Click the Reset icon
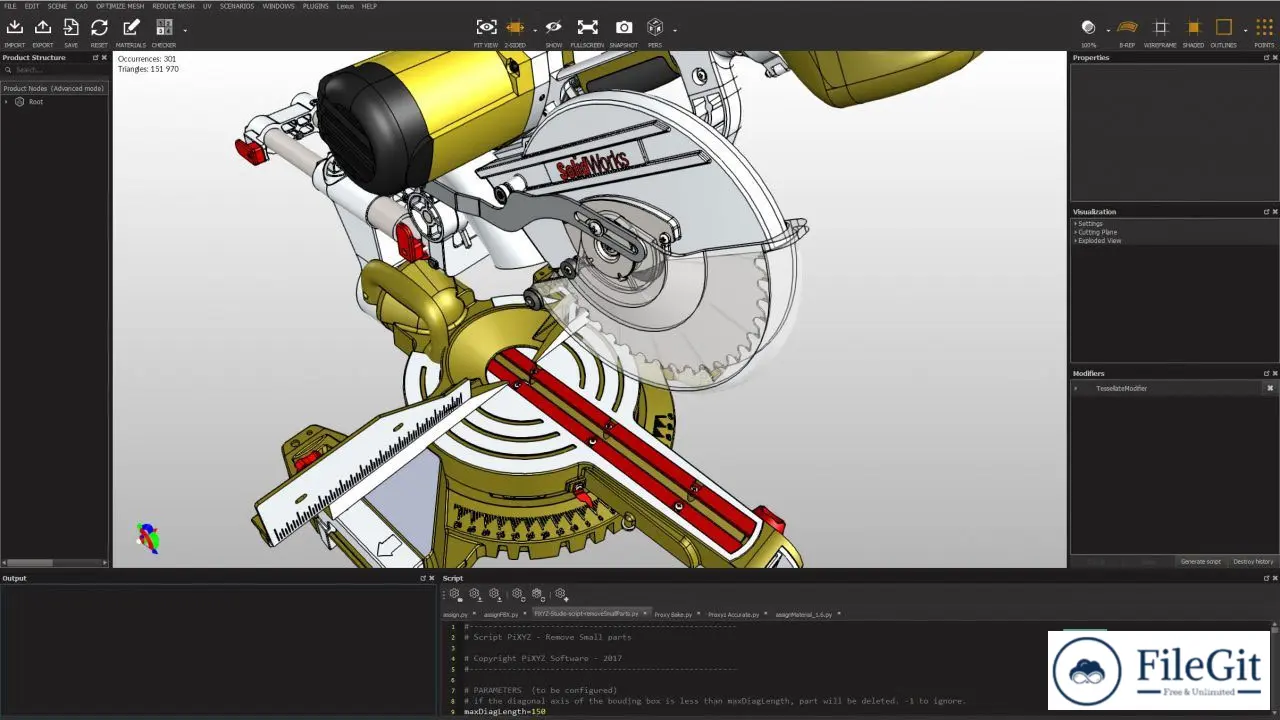The width and height of the screenshot is (1280, 720). 99,28
